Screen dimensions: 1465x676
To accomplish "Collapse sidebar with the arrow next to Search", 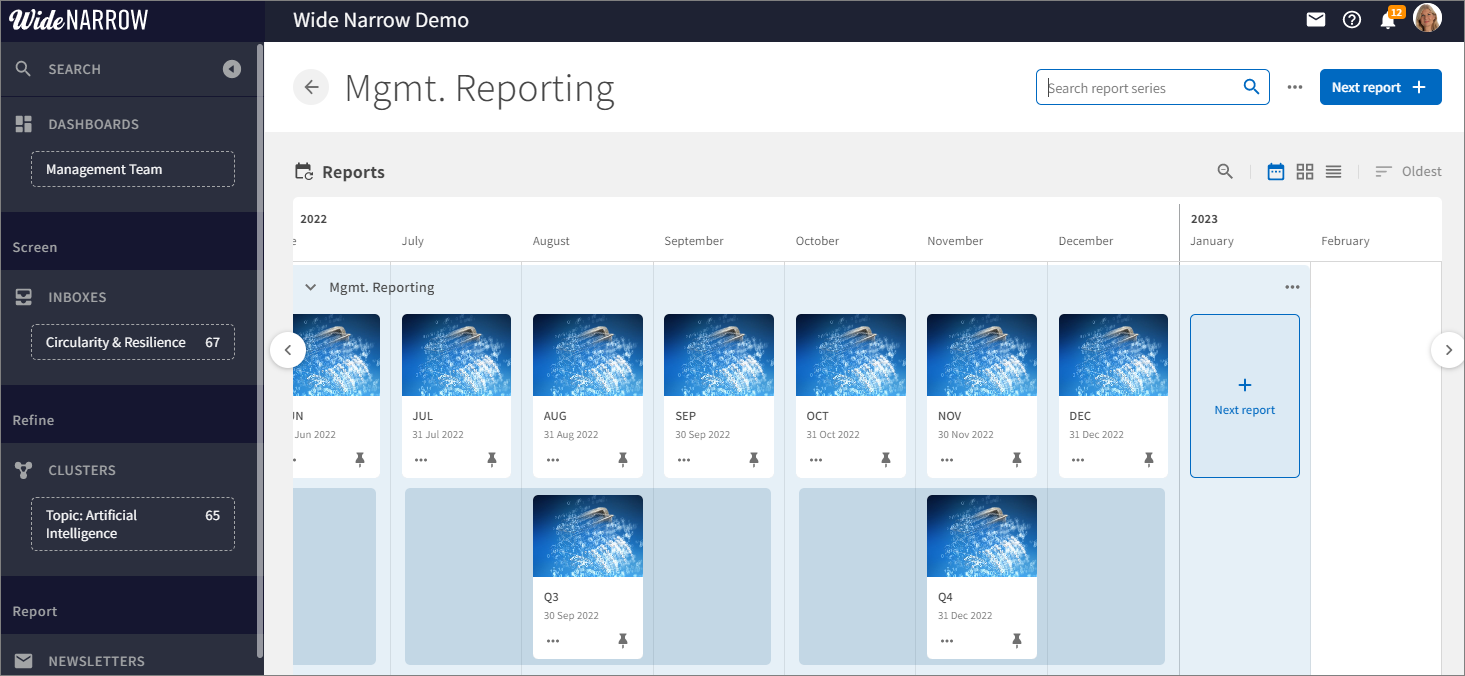I will pyautogui.click(x=232, y=69).
